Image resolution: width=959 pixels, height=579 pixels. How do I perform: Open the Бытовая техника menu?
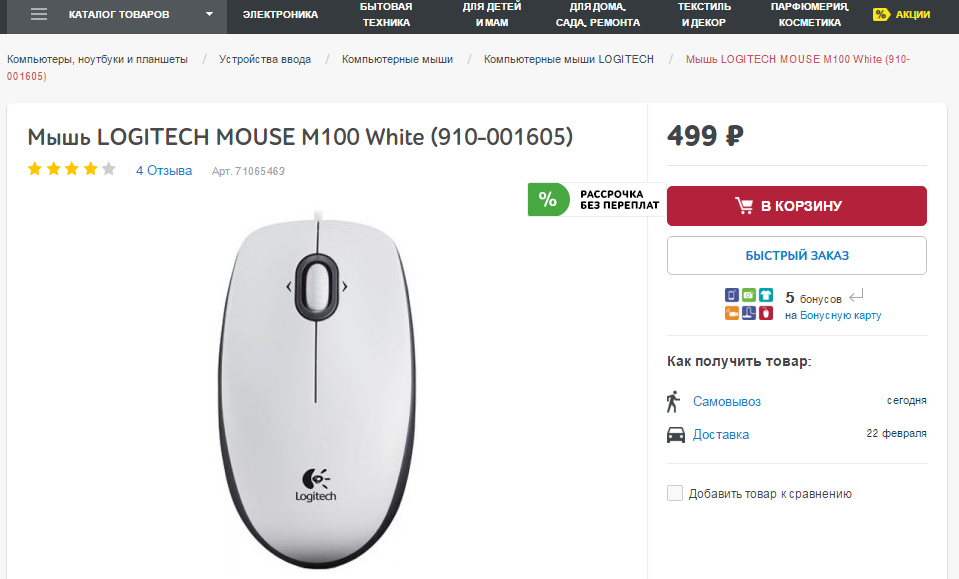[x=386, y=14]
